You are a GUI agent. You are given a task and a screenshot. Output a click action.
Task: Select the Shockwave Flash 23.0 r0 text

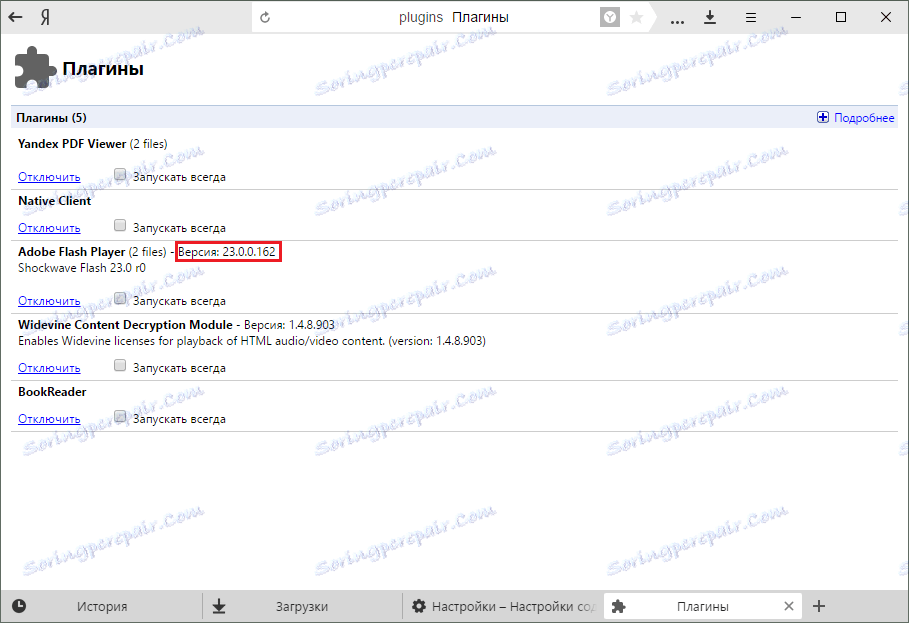pos(82,268)
